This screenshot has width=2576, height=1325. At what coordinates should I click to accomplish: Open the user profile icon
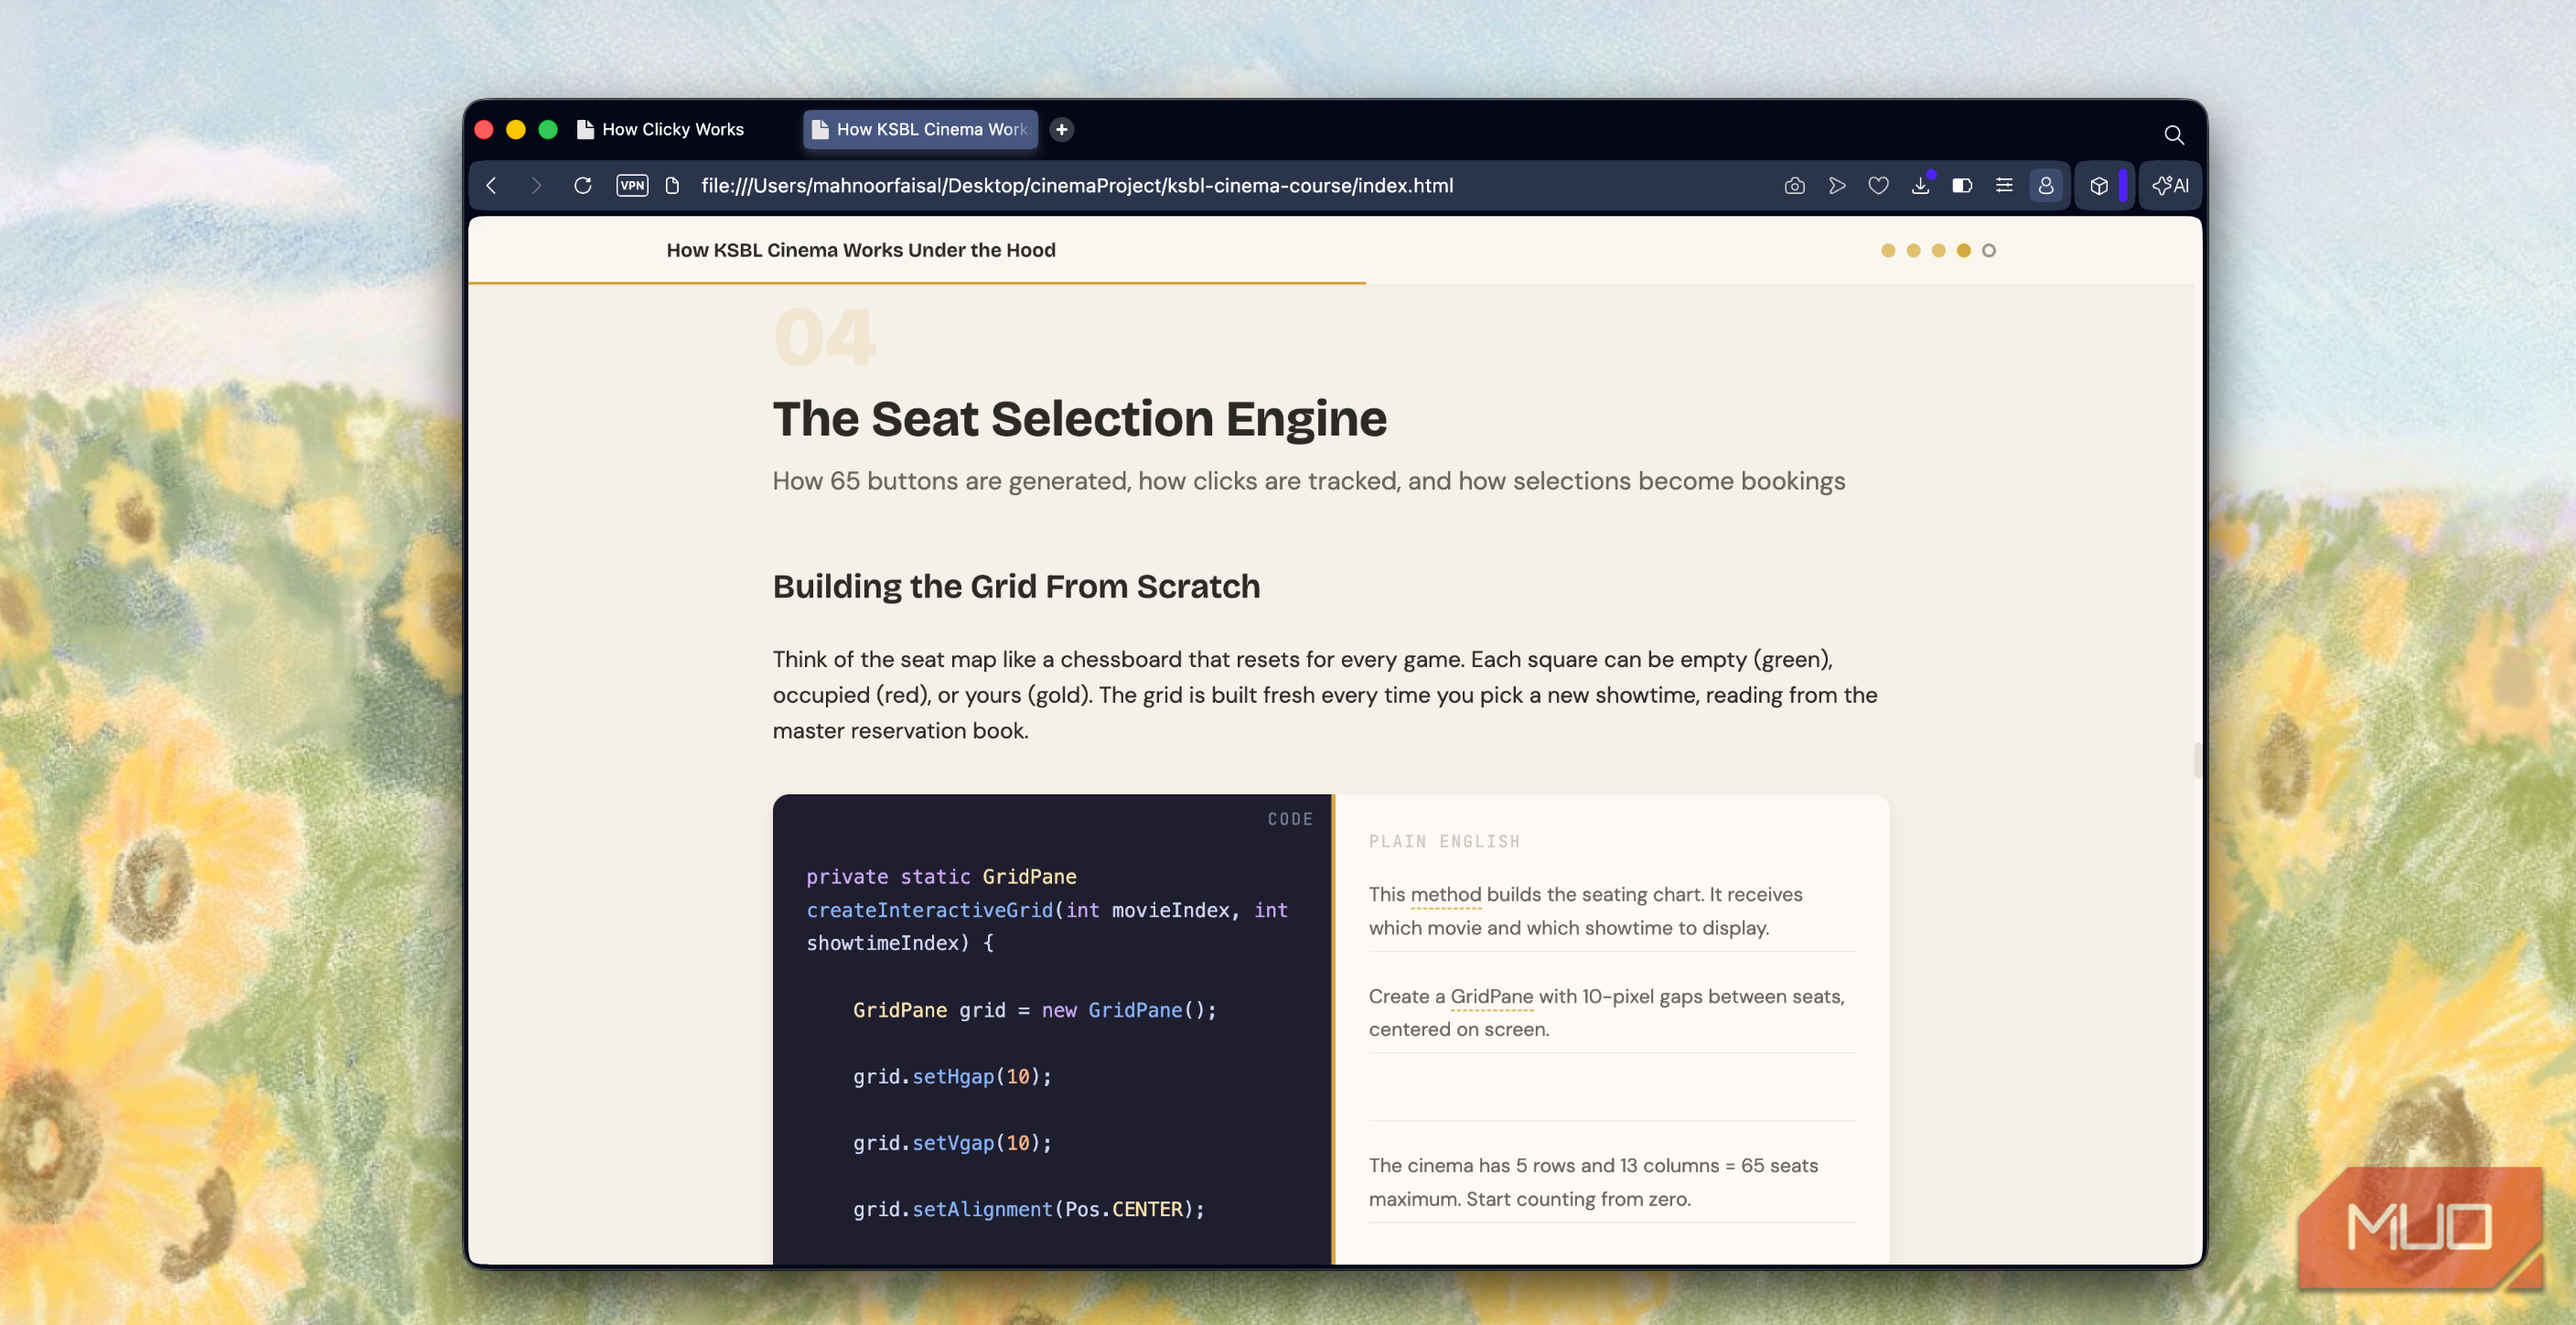point(2046,186)
